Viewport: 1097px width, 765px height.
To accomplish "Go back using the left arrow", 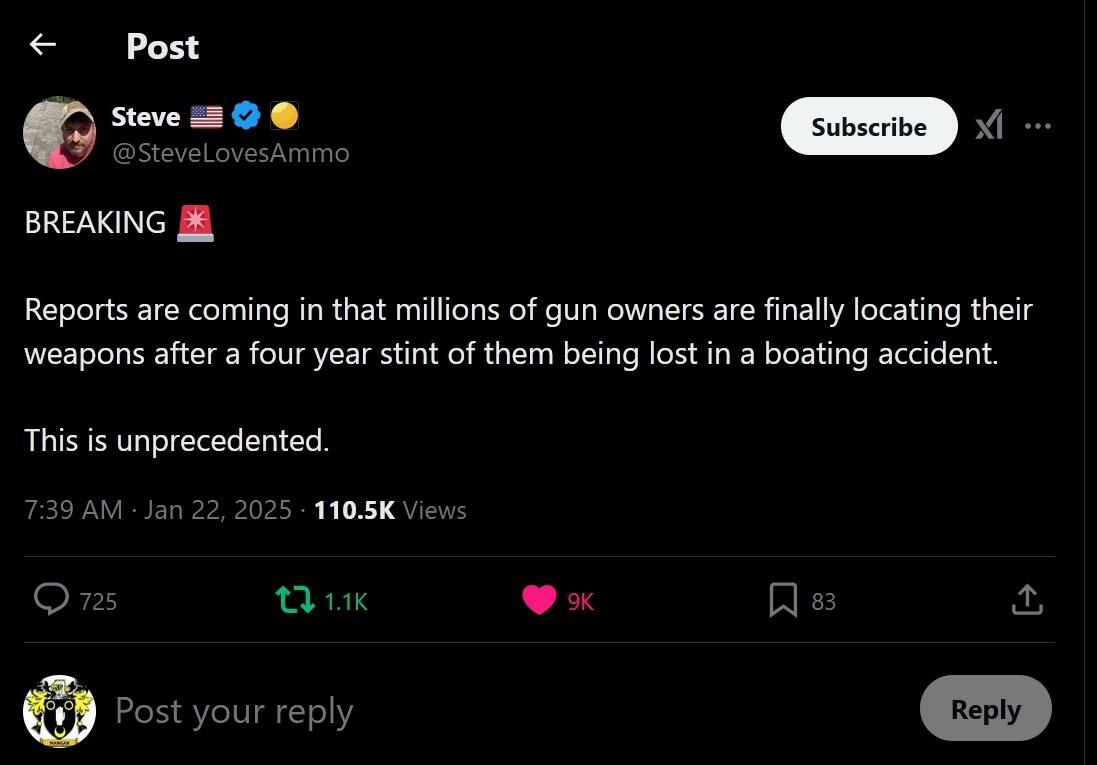I will point(42,45).
